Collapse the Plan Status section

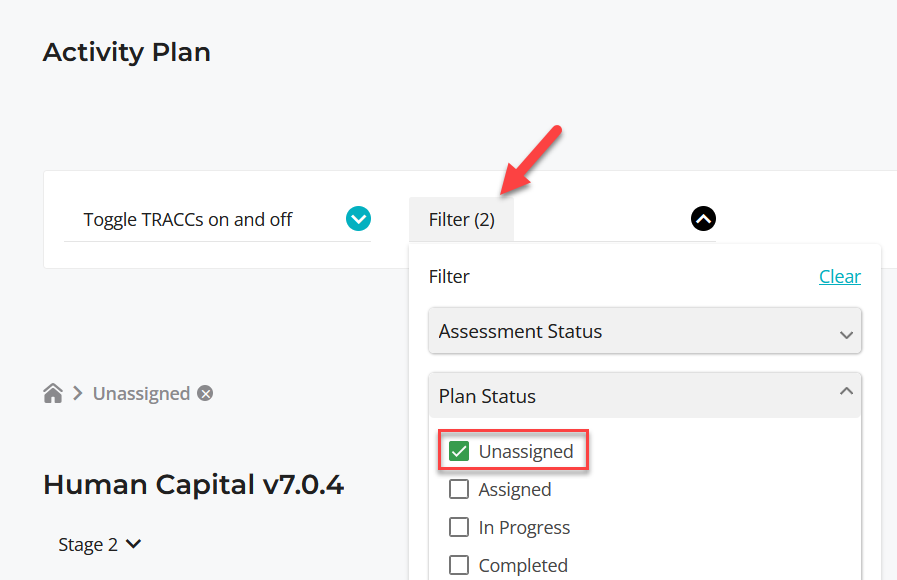645,396
